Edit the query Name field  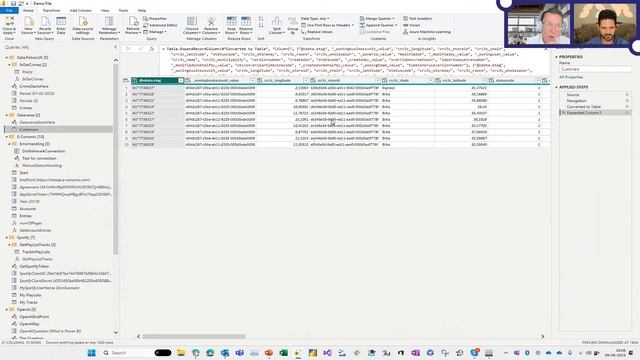point(595,69)
